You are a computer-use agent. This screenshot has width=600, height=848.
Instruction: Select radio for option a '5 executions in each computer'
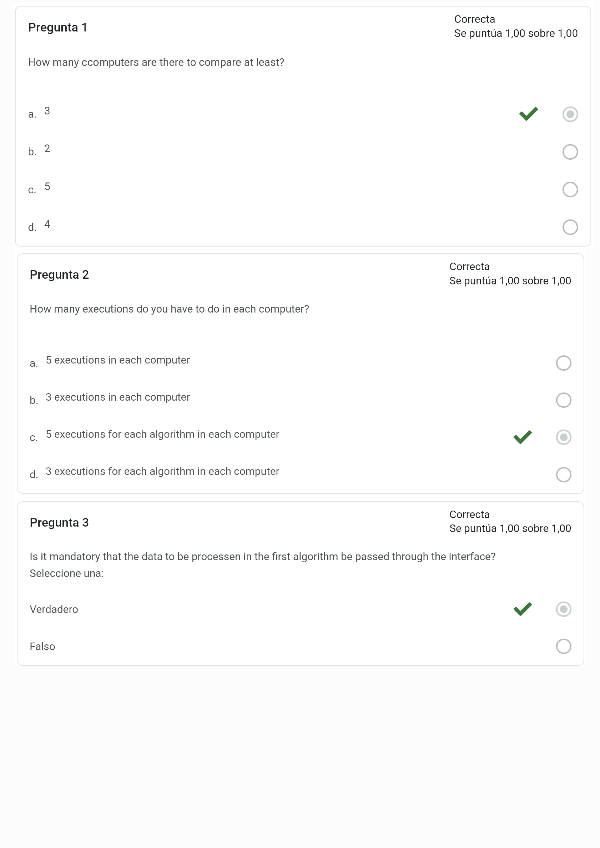[564, 363]
